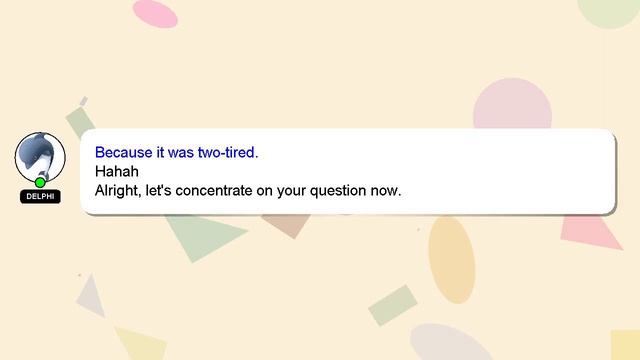Click the Delphi dolphin avatar

click(40, 157)
